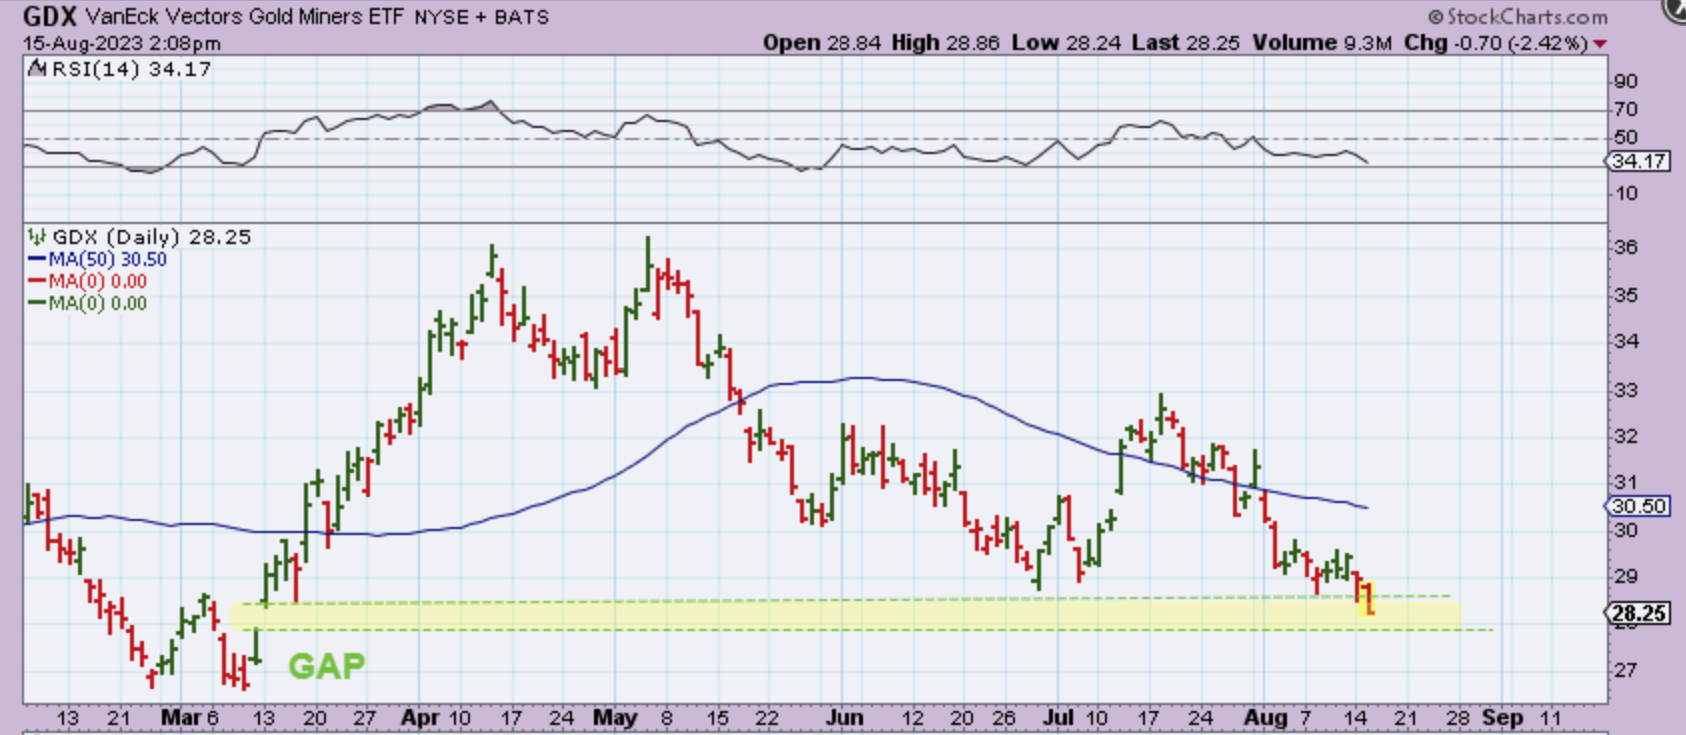The image size is (1686, 735).
Task: Click the Aug month label on date axis
Action: pos(1265,718)
